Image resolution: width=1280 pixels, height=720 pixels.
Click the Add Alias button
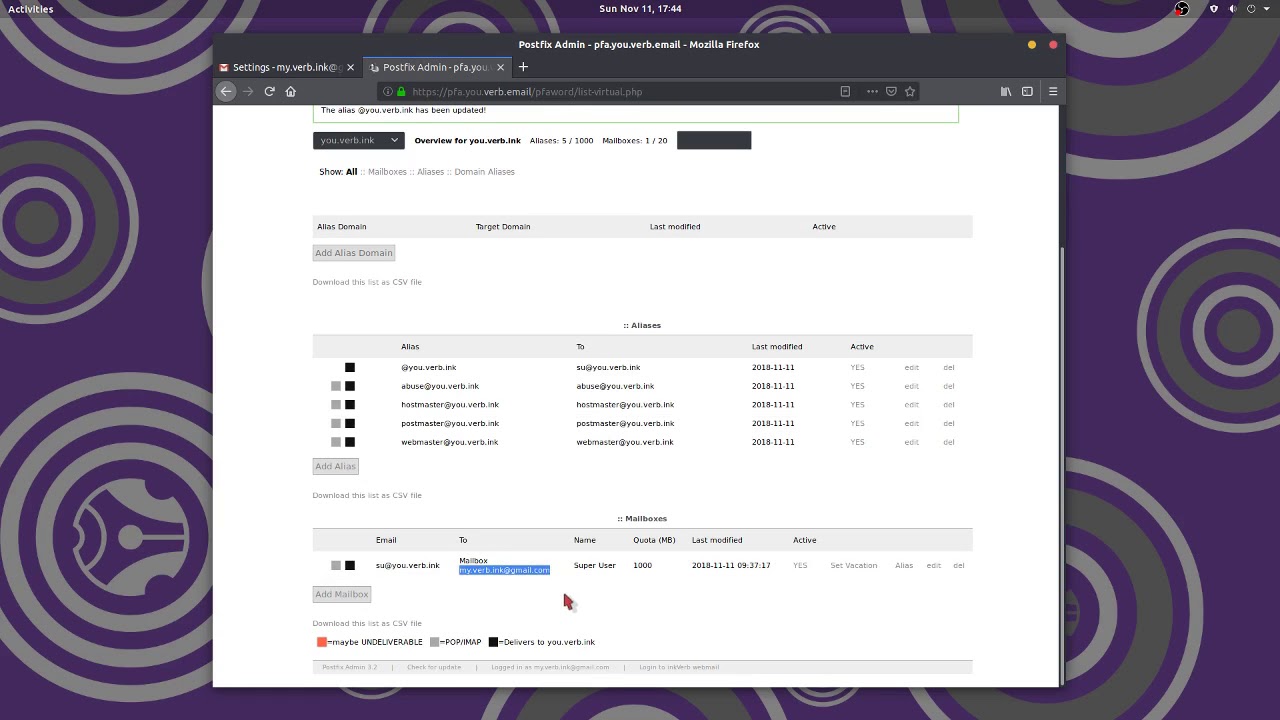(335, 466)
